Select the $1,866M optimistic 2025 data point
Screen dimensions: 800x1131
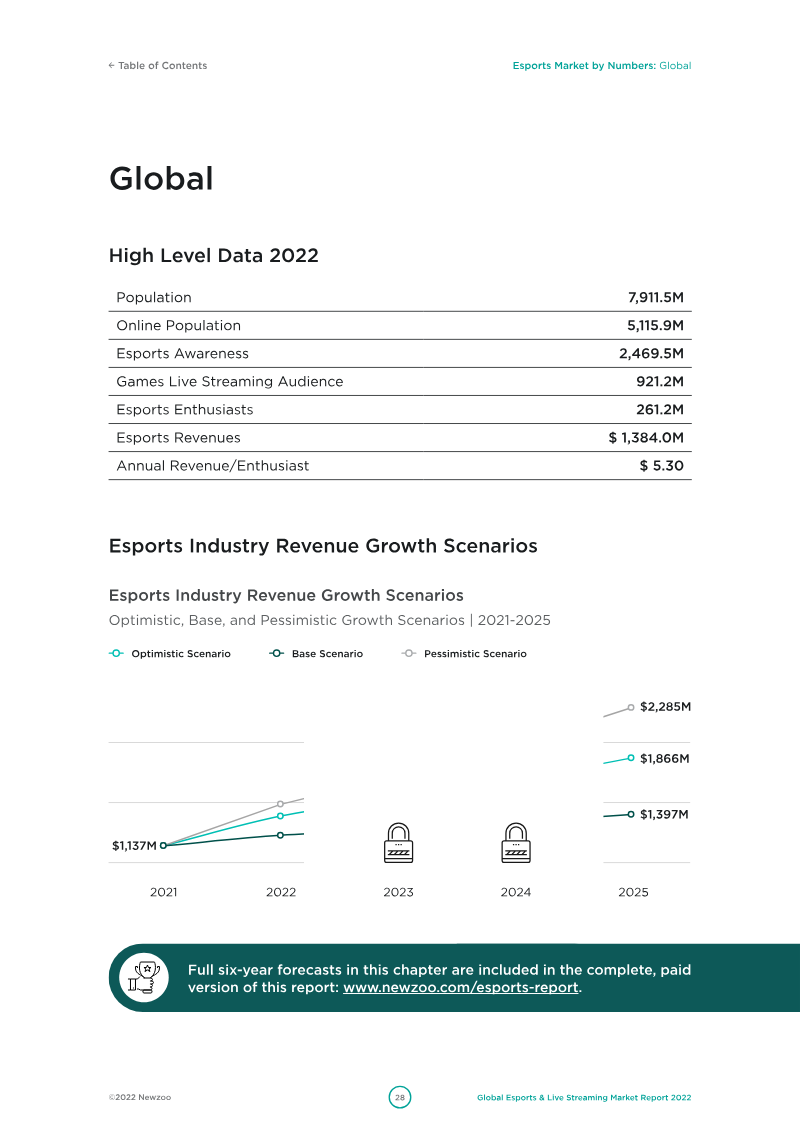(630, 758)
